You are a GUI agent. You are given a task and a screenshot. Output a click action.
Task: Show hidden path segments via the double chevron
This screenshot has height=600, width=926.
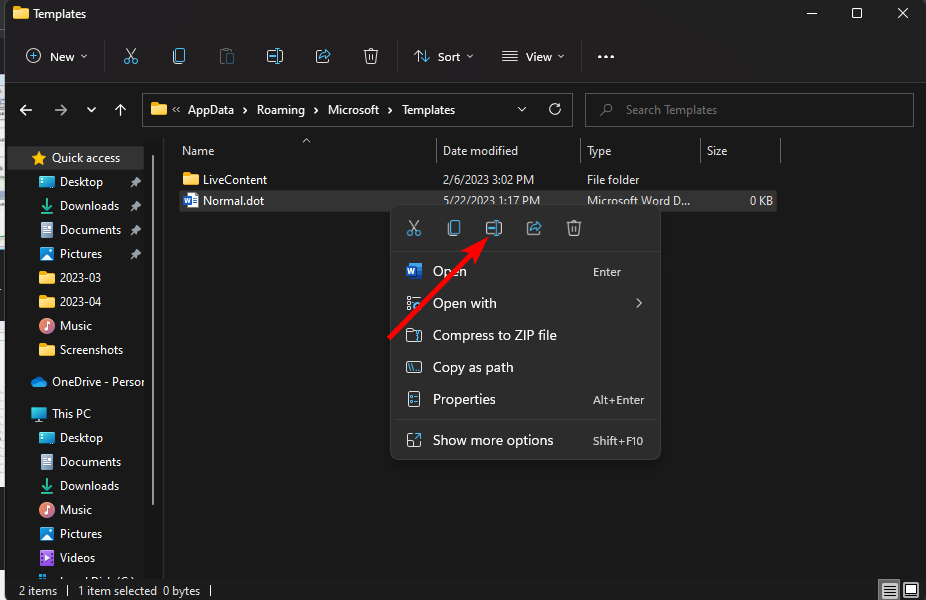176,109
